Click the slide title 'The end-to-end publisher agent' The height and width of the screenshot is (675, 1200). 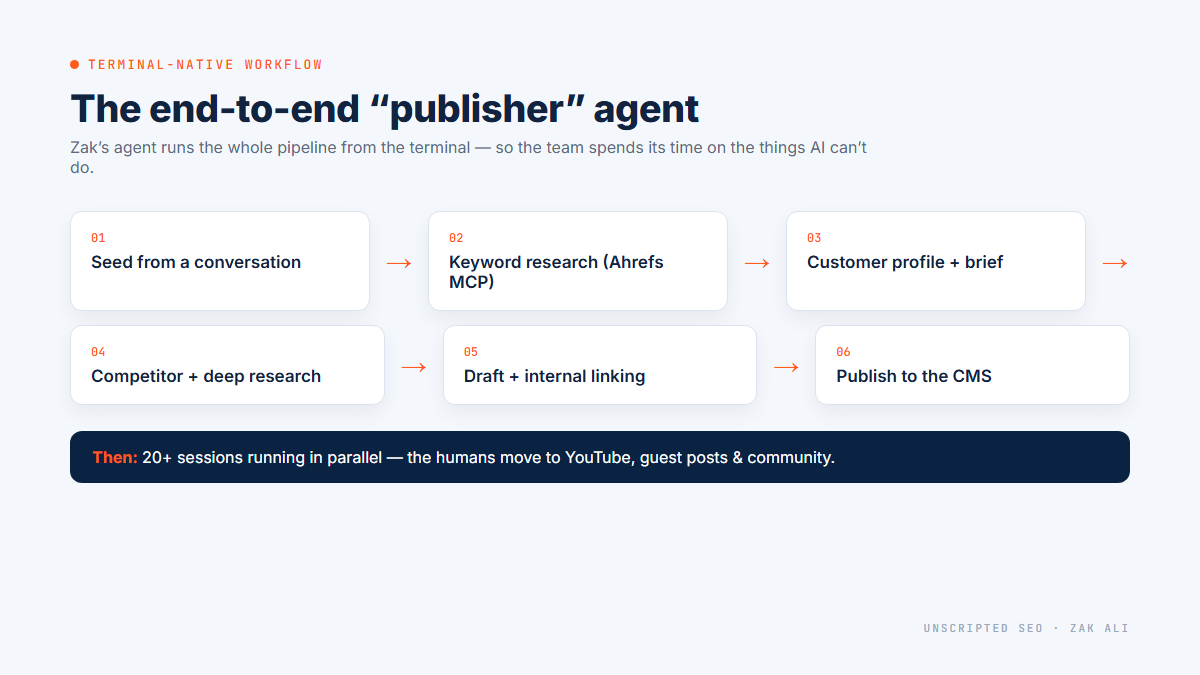pyautogui.click(x=385, y=108)
